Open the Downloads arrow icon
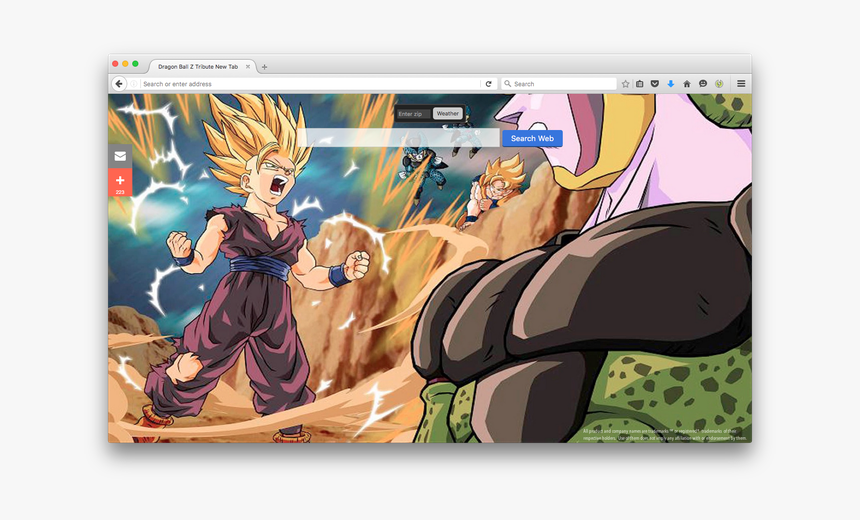This screenshot has width=860, height=520. click(x=671, y=84)
